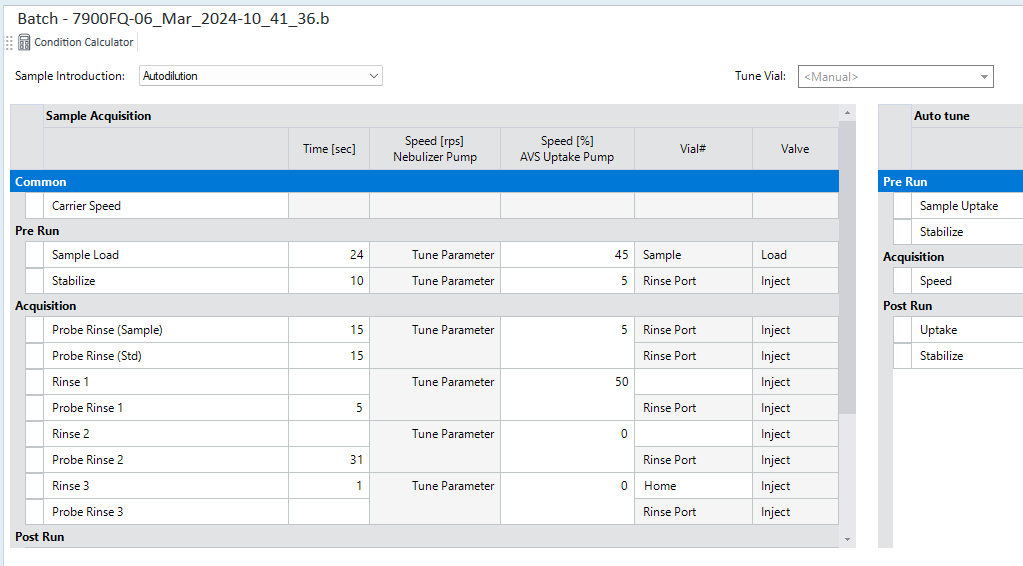Toggle Auto tune Sample Uptake checkbox

[x=902, y=206]
